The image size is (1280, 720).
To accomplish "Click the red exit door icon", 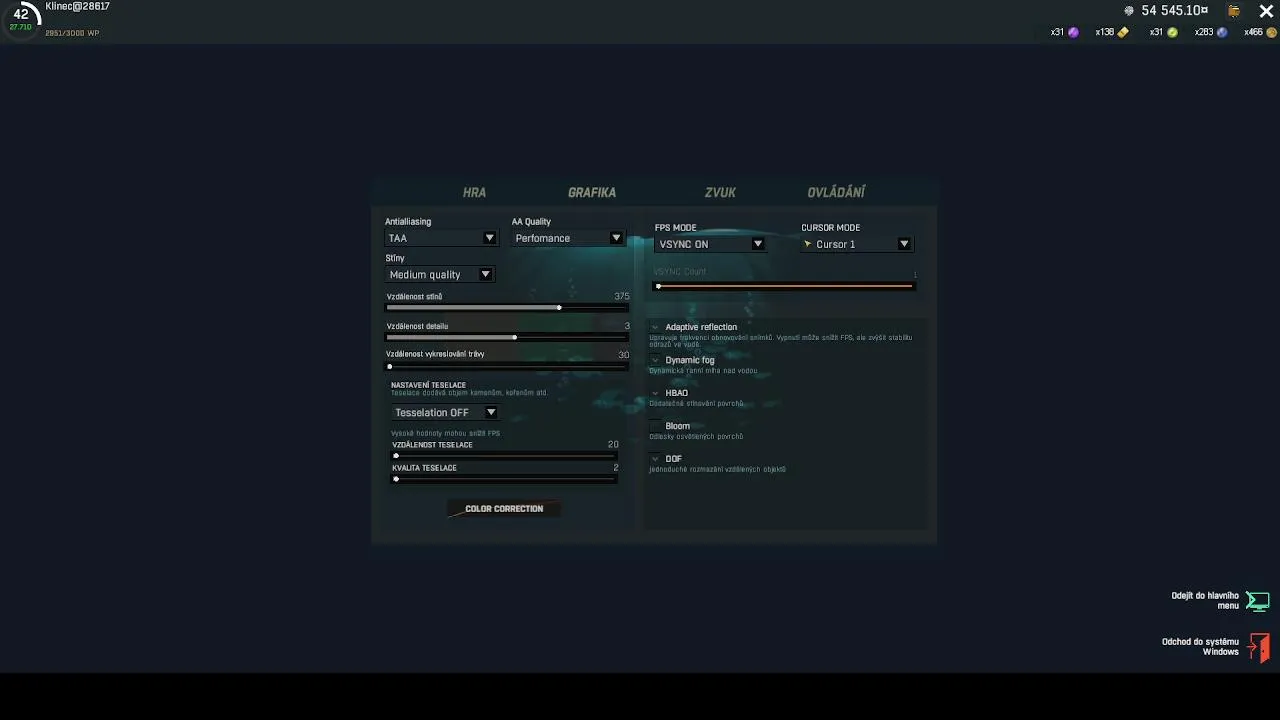I will (1259, 647).
